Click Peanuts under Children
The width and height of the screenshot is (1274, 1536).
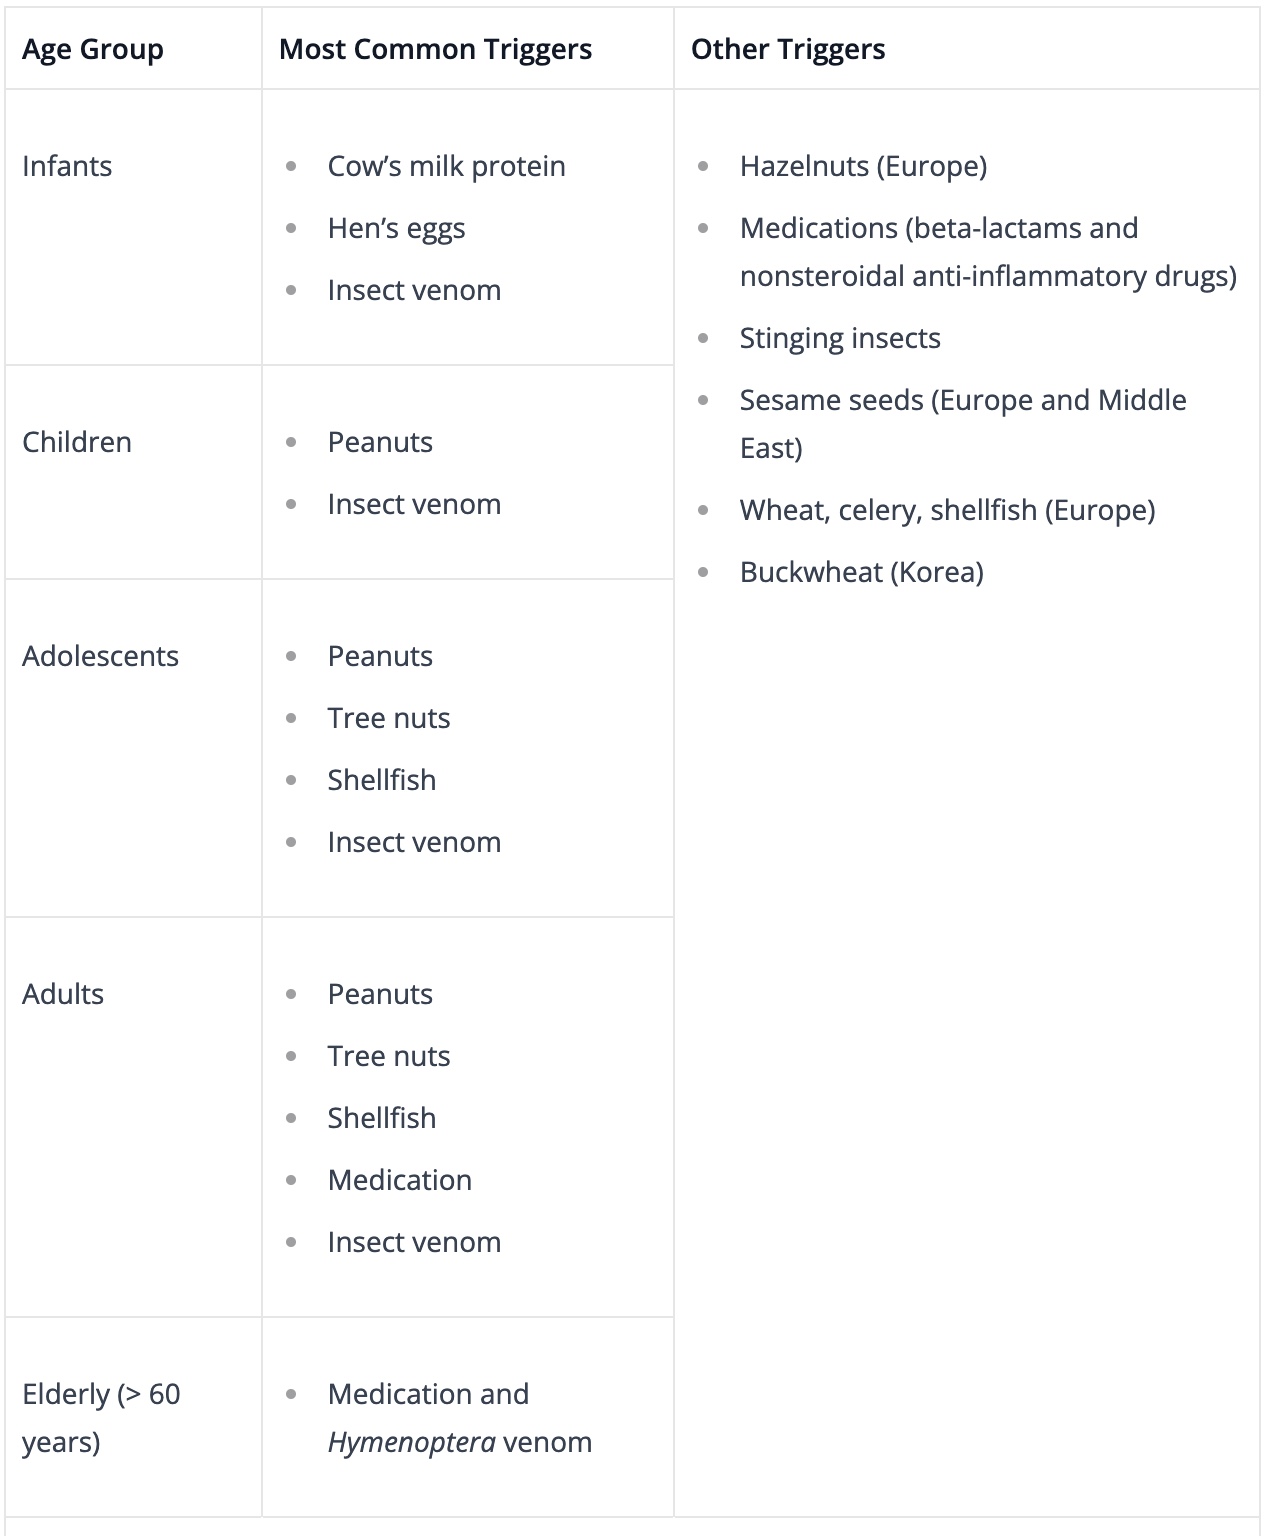click(380, 442)
